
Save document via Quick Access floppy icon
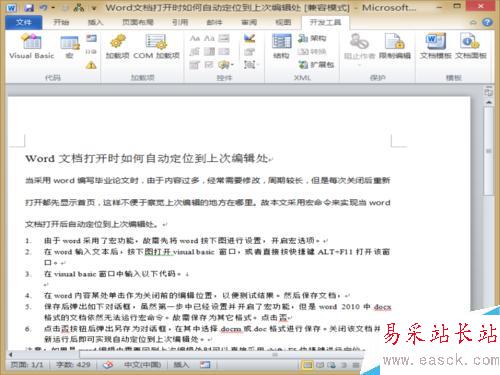(29, 7)
